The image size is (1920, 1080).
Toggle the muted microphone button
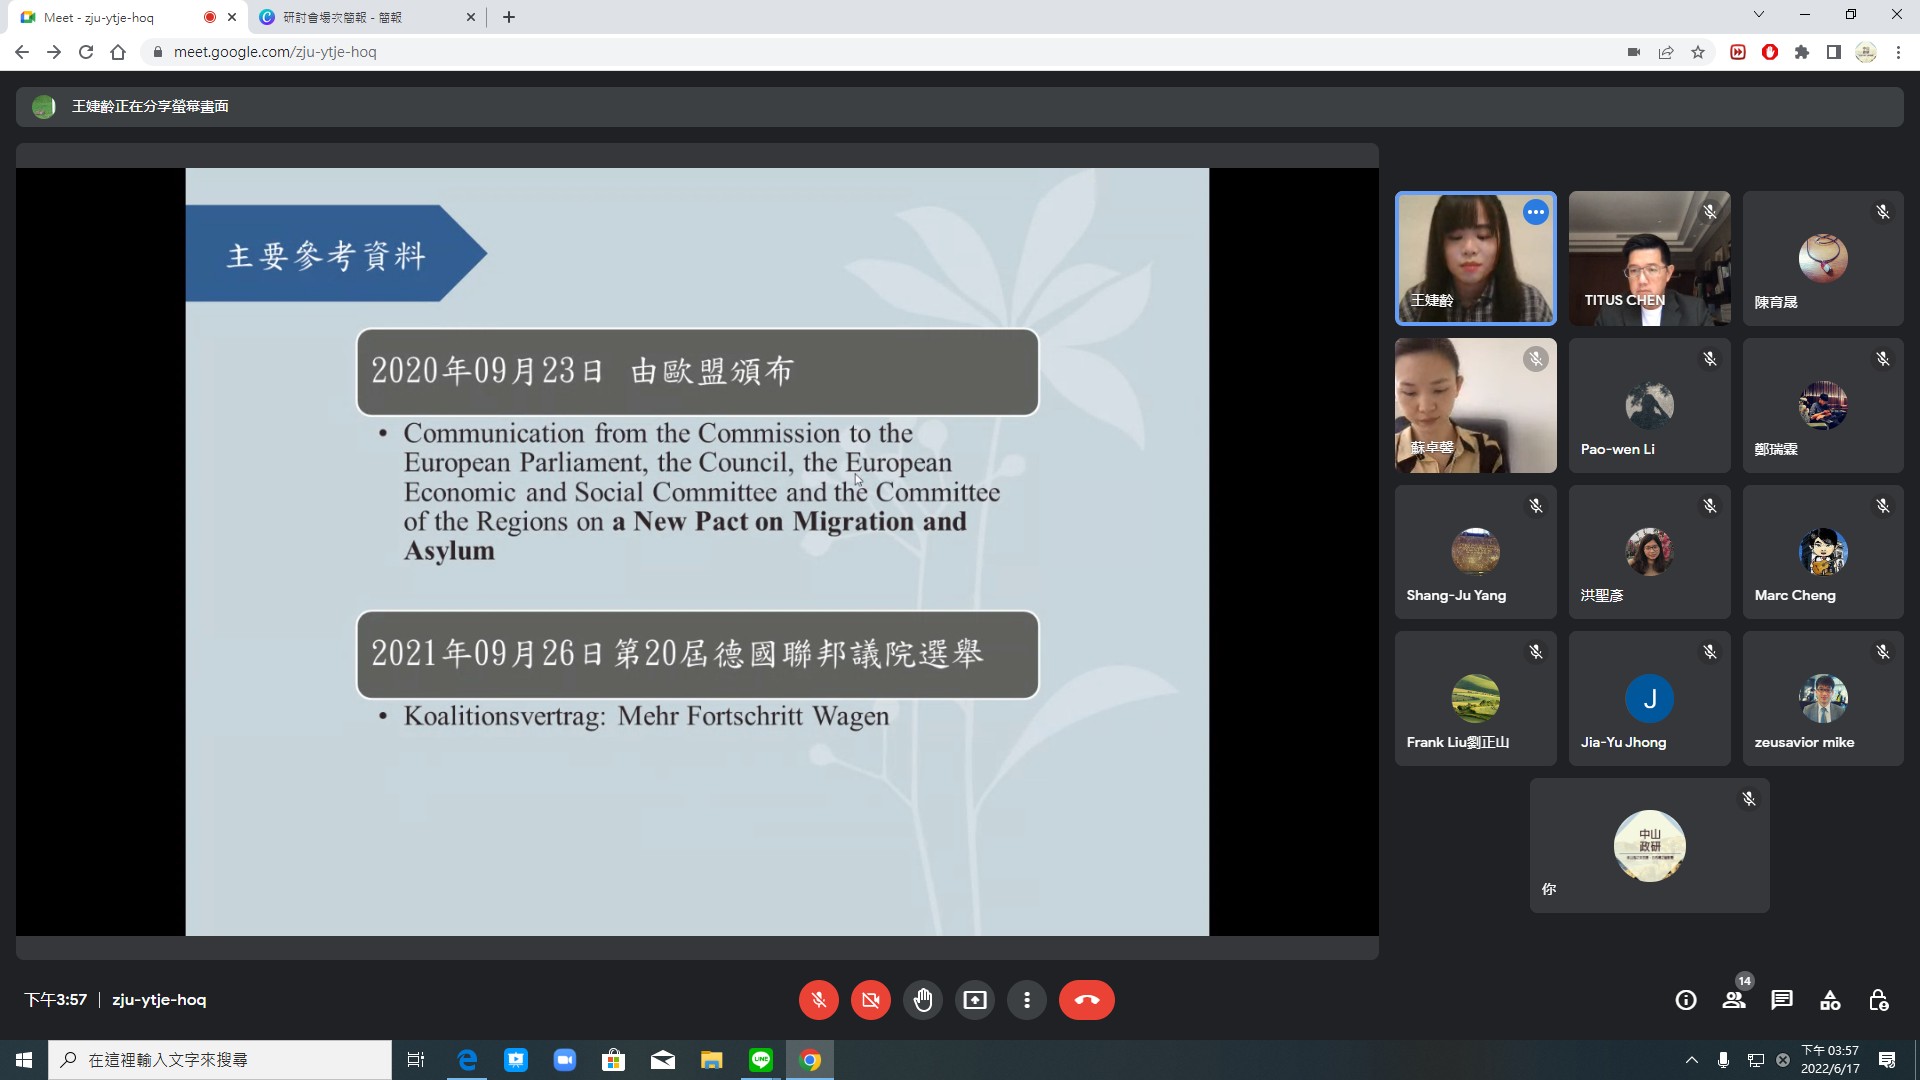tap(818, 1000)
